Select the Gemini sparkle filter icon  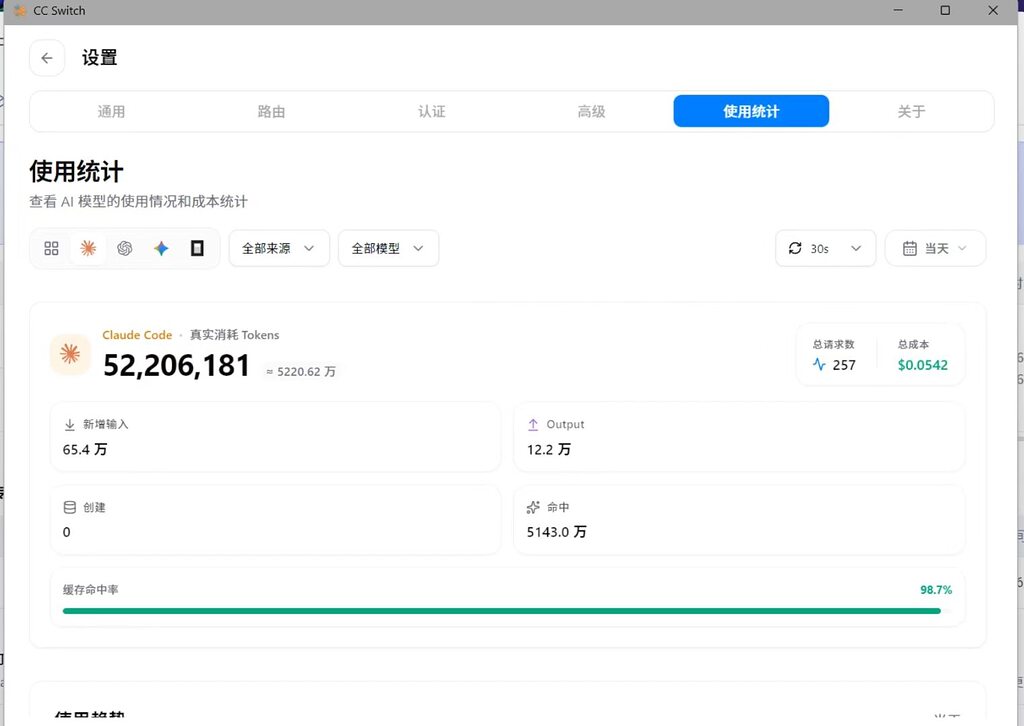tap(161, 248)
